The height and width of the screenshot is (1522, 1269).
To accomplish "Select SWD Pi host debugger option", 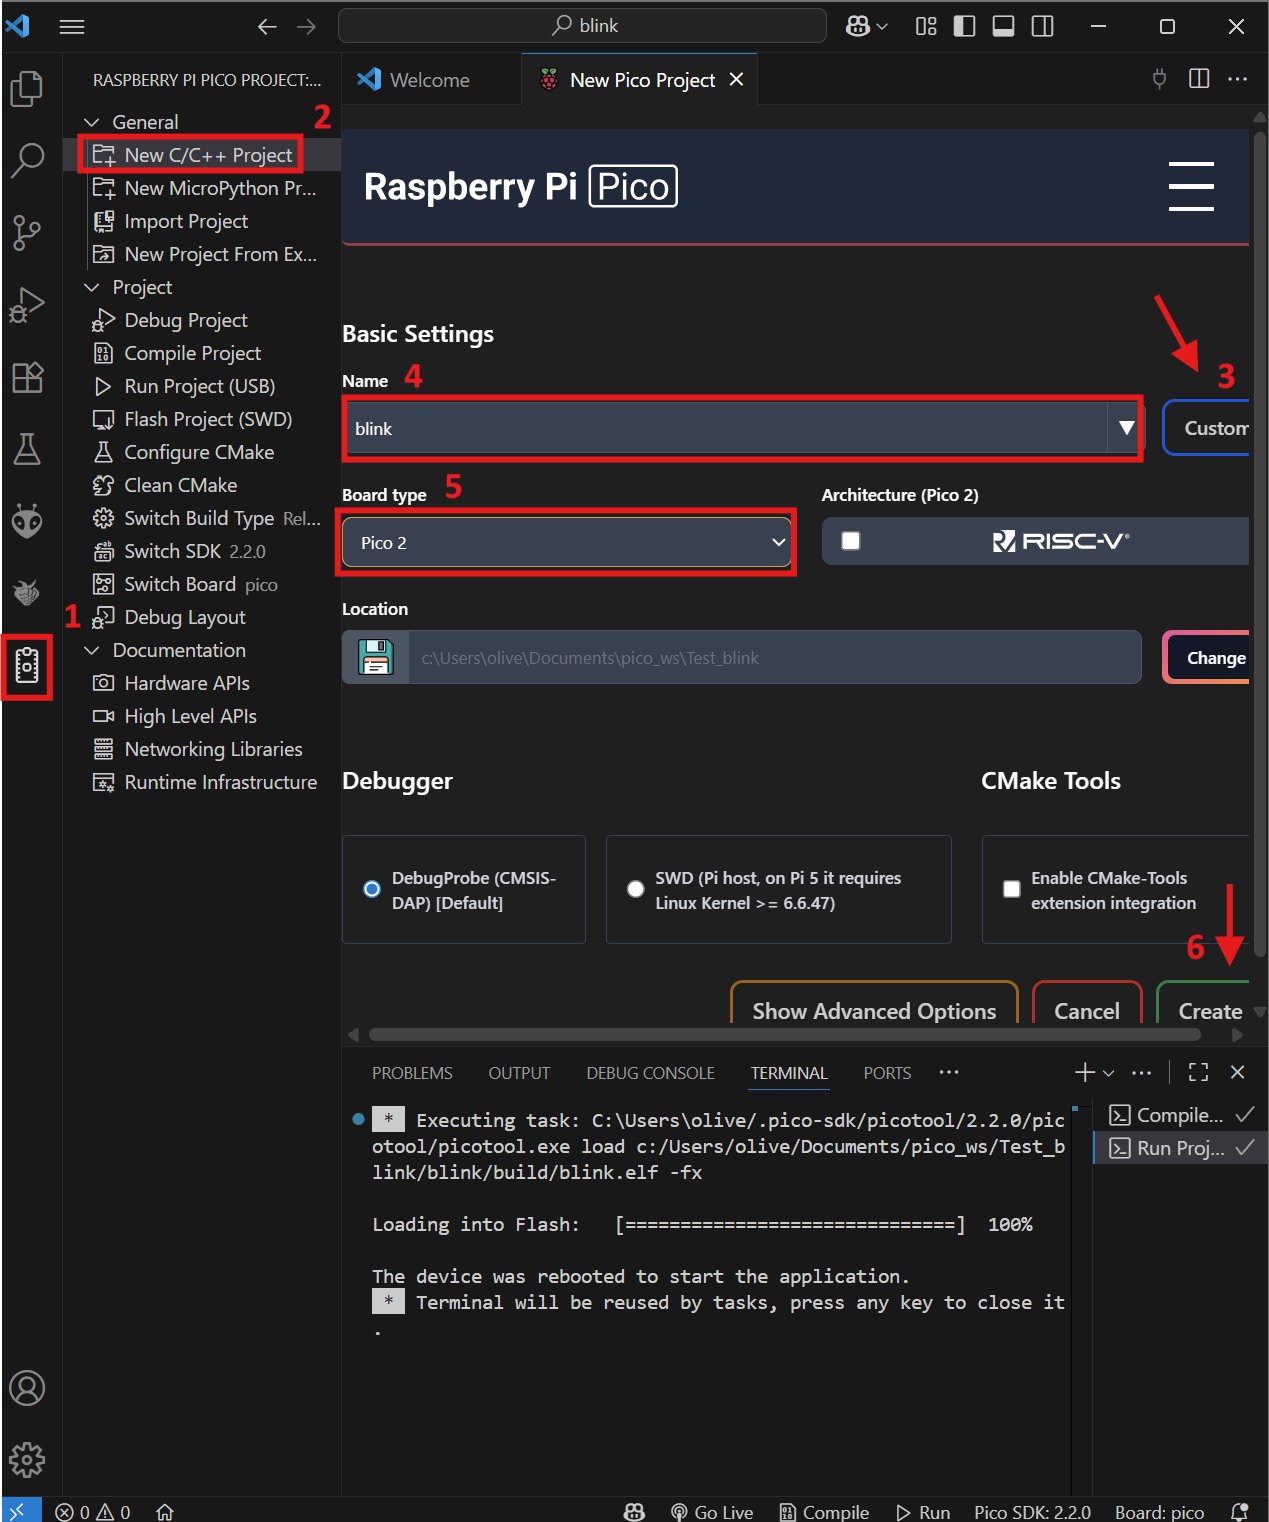I will [x=635, y=889].
